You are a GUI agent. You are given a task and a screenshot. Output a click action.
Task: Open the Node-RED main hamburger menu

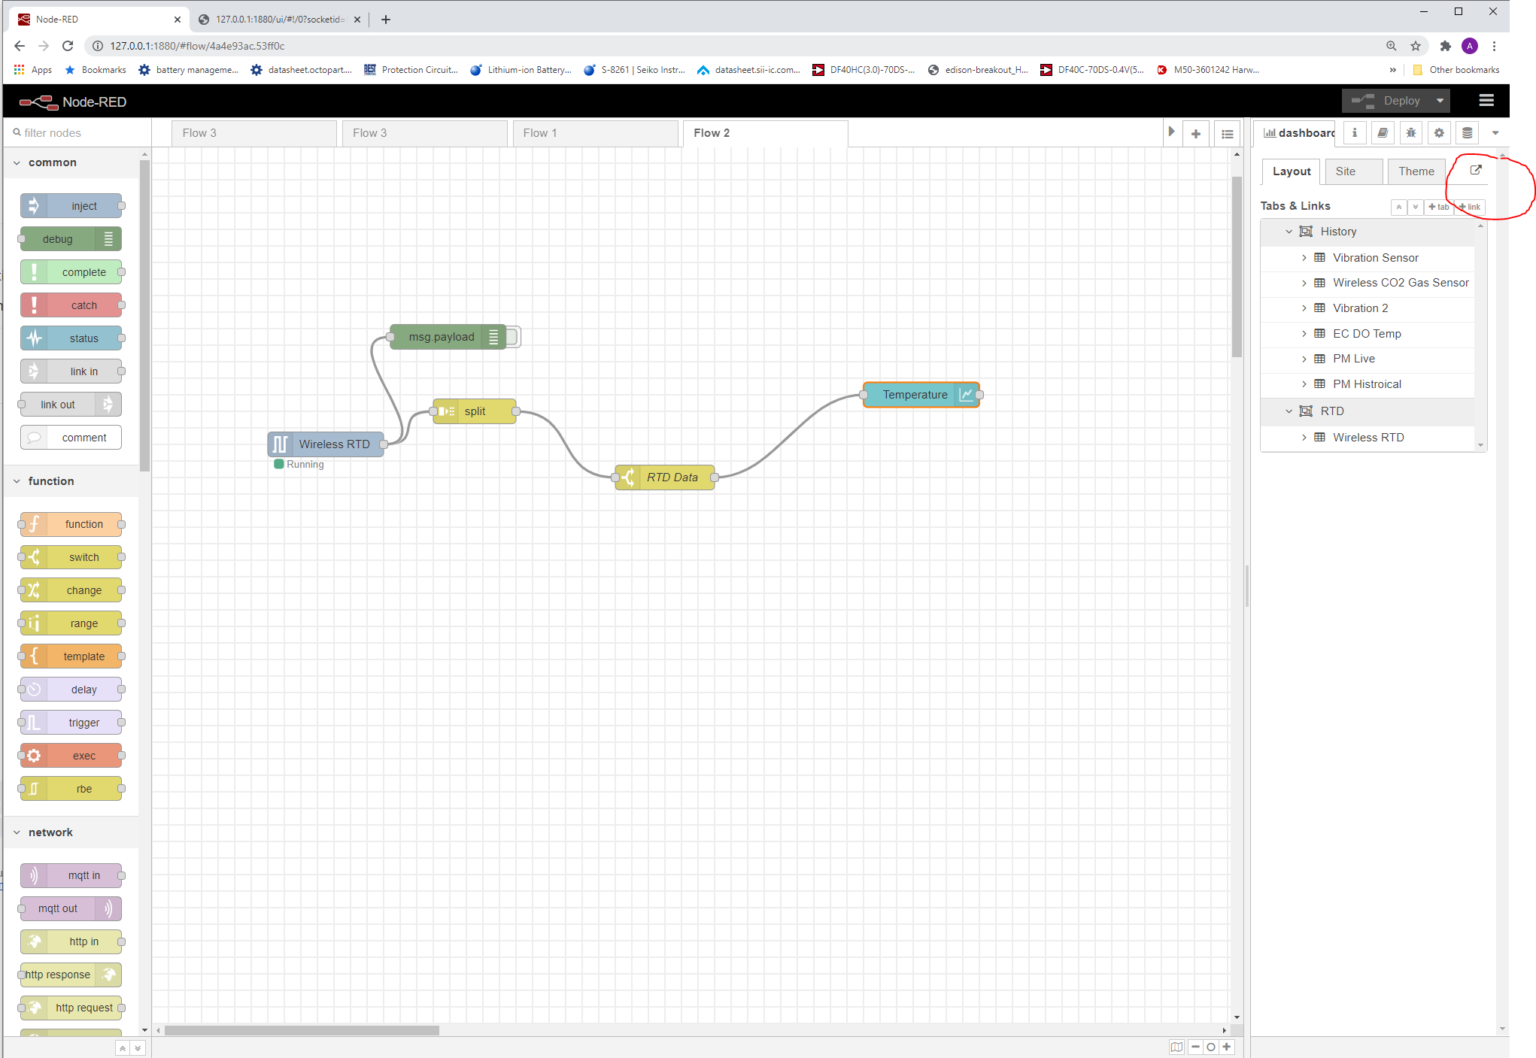(1486, 100)
